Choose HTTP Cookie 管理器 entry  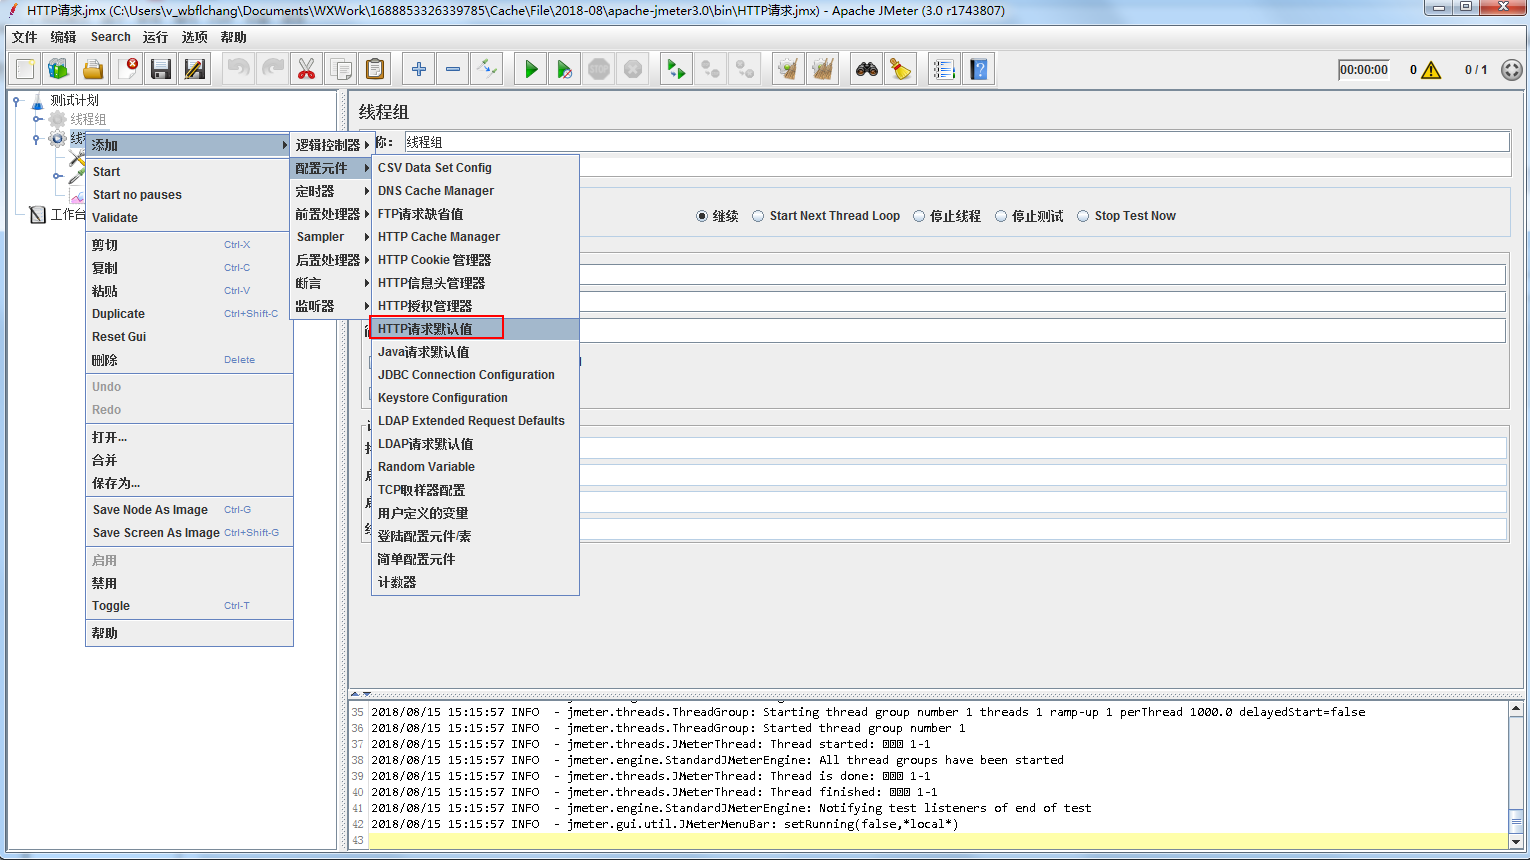[x=475, y=260]
